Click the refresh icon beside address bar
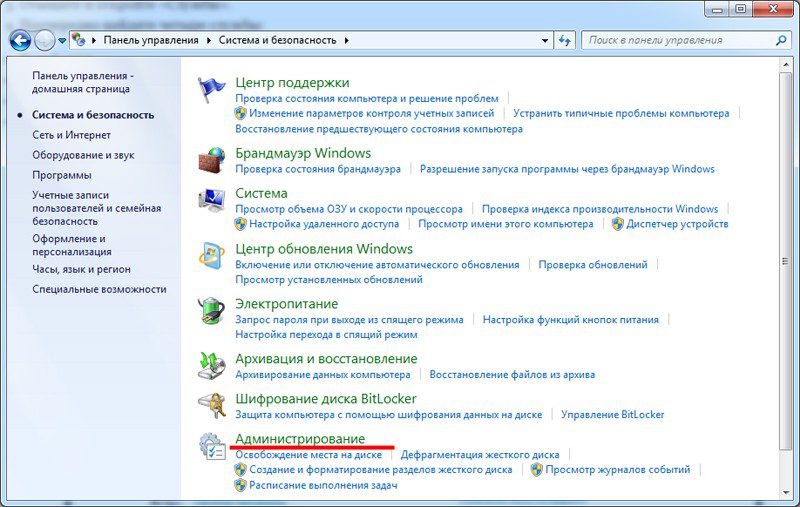The height and width of the screenshot is (507, 800). point(564,40)
